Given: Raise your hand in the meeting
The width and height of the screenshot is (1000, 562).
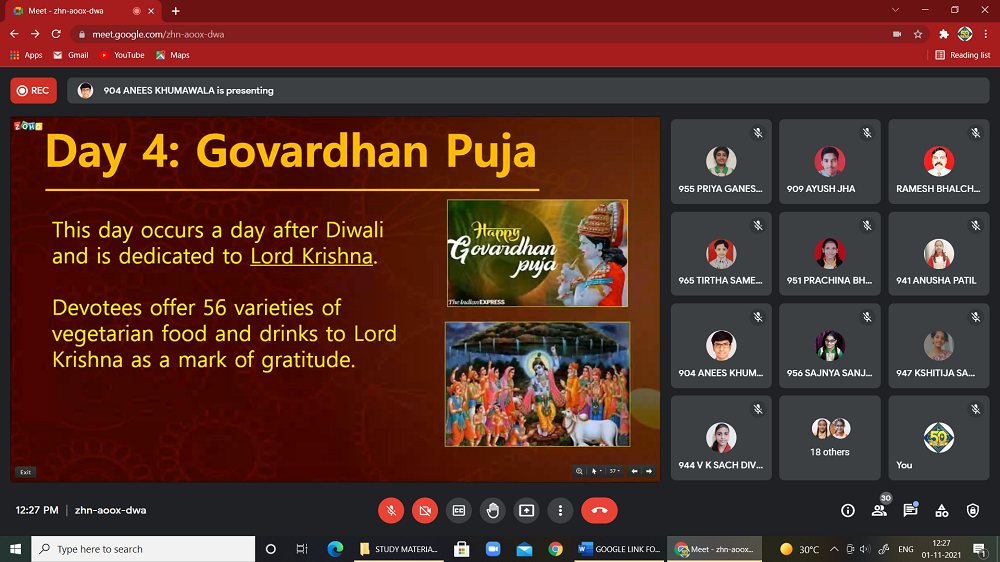Looking at the screenshot, I should click(x=492, y=510).
